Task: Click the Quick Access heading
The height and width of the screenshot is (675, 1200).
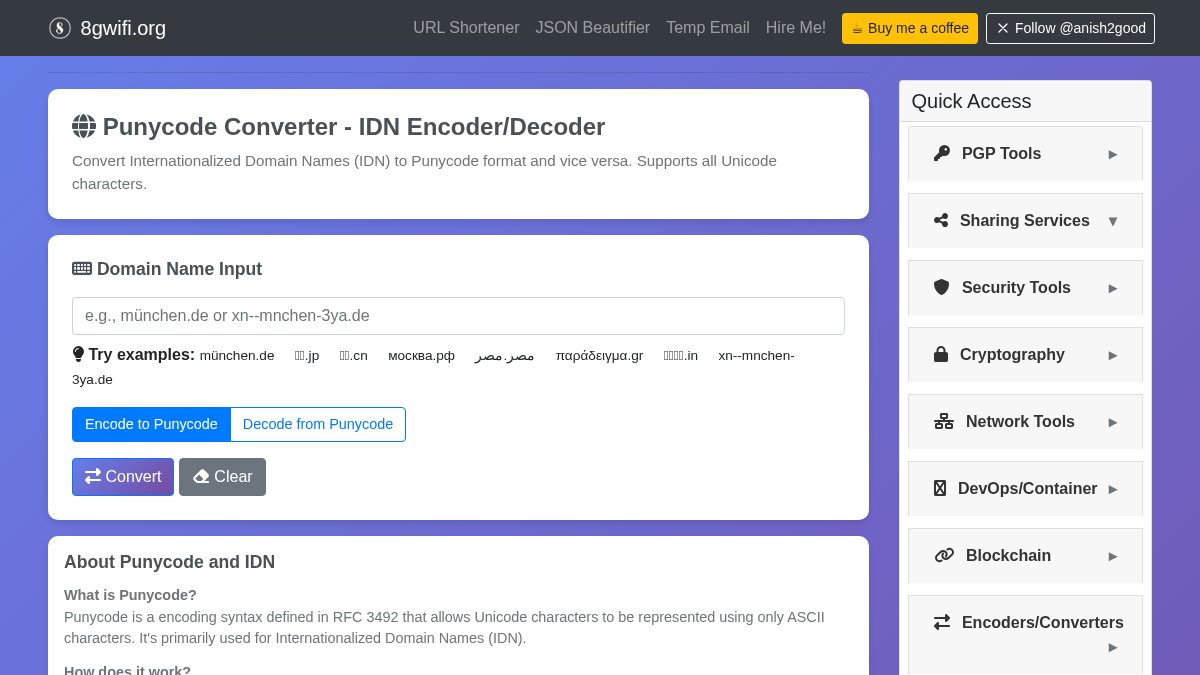Action: pos(971,101)
